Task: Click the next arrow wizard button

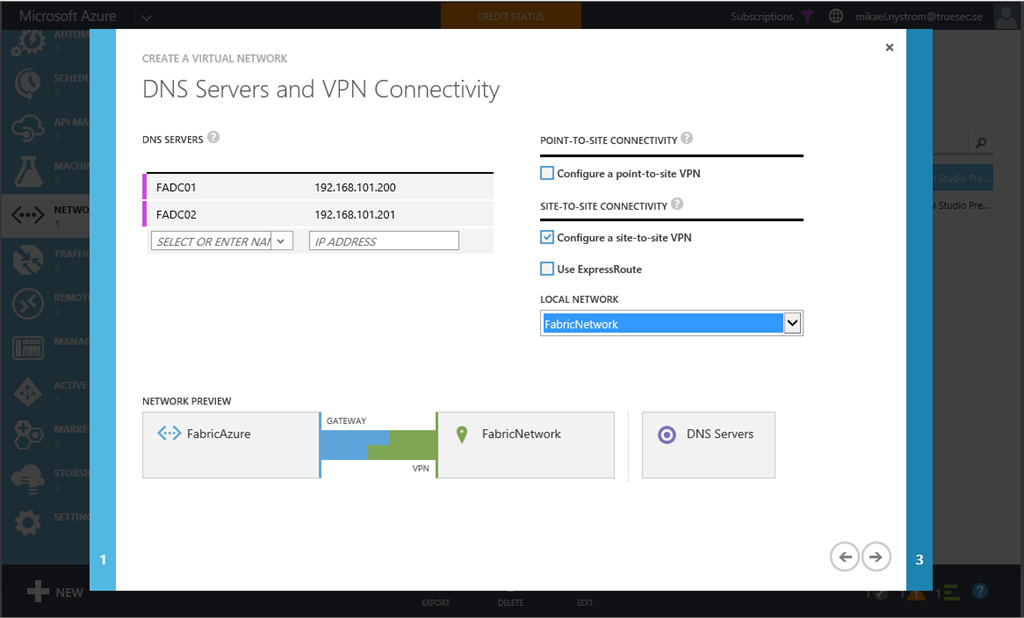Action: [x=876, y=557]
